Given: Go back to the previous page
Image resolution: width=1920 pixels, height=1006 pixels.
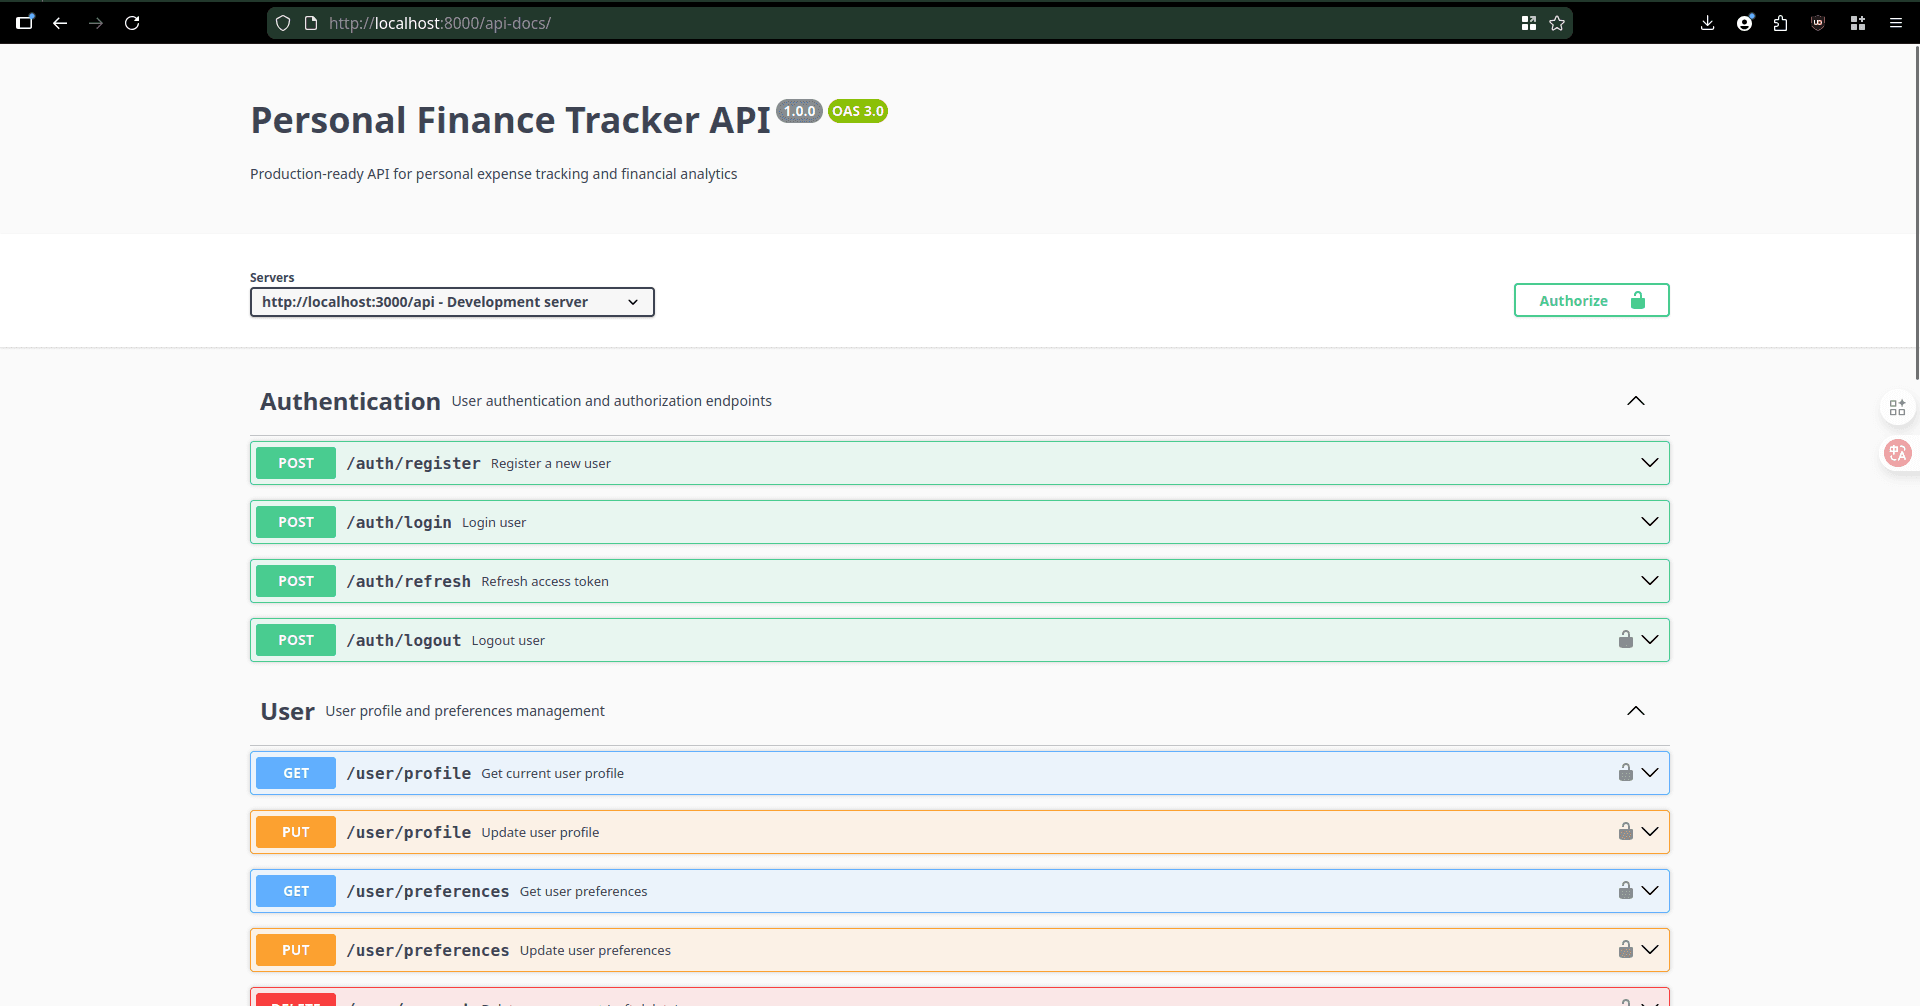Looking at the screenshot, I should [60, 23].
